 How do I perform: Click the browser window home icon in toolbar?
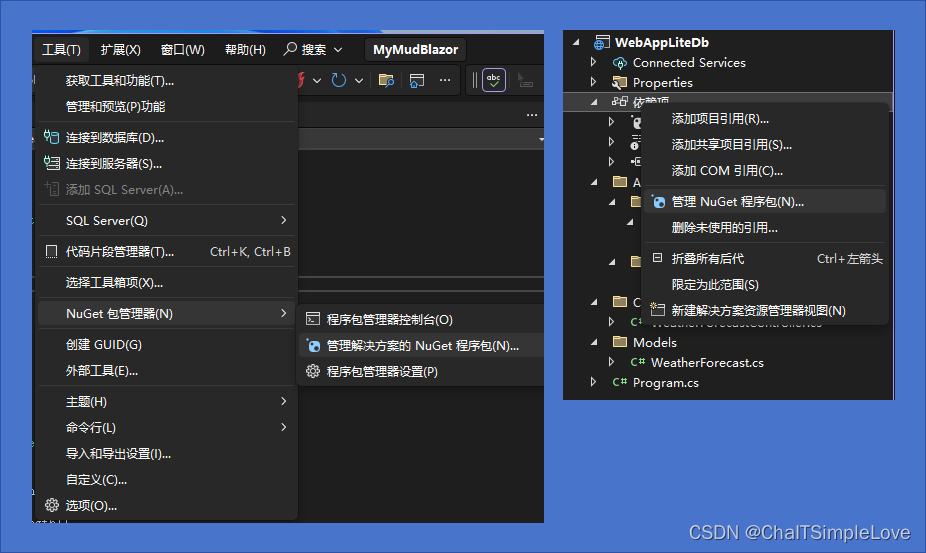(417, 80)
